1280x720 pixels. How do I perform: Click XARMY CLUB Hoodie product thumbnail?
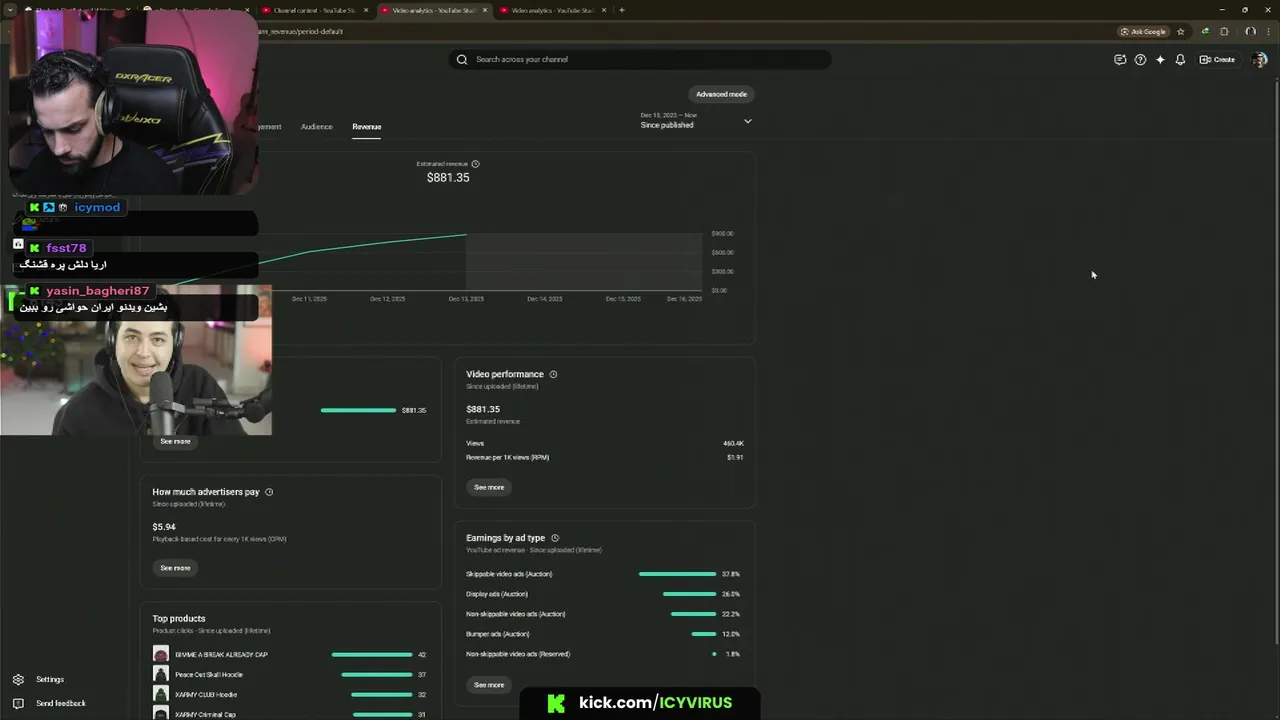[x=161, y=694]
